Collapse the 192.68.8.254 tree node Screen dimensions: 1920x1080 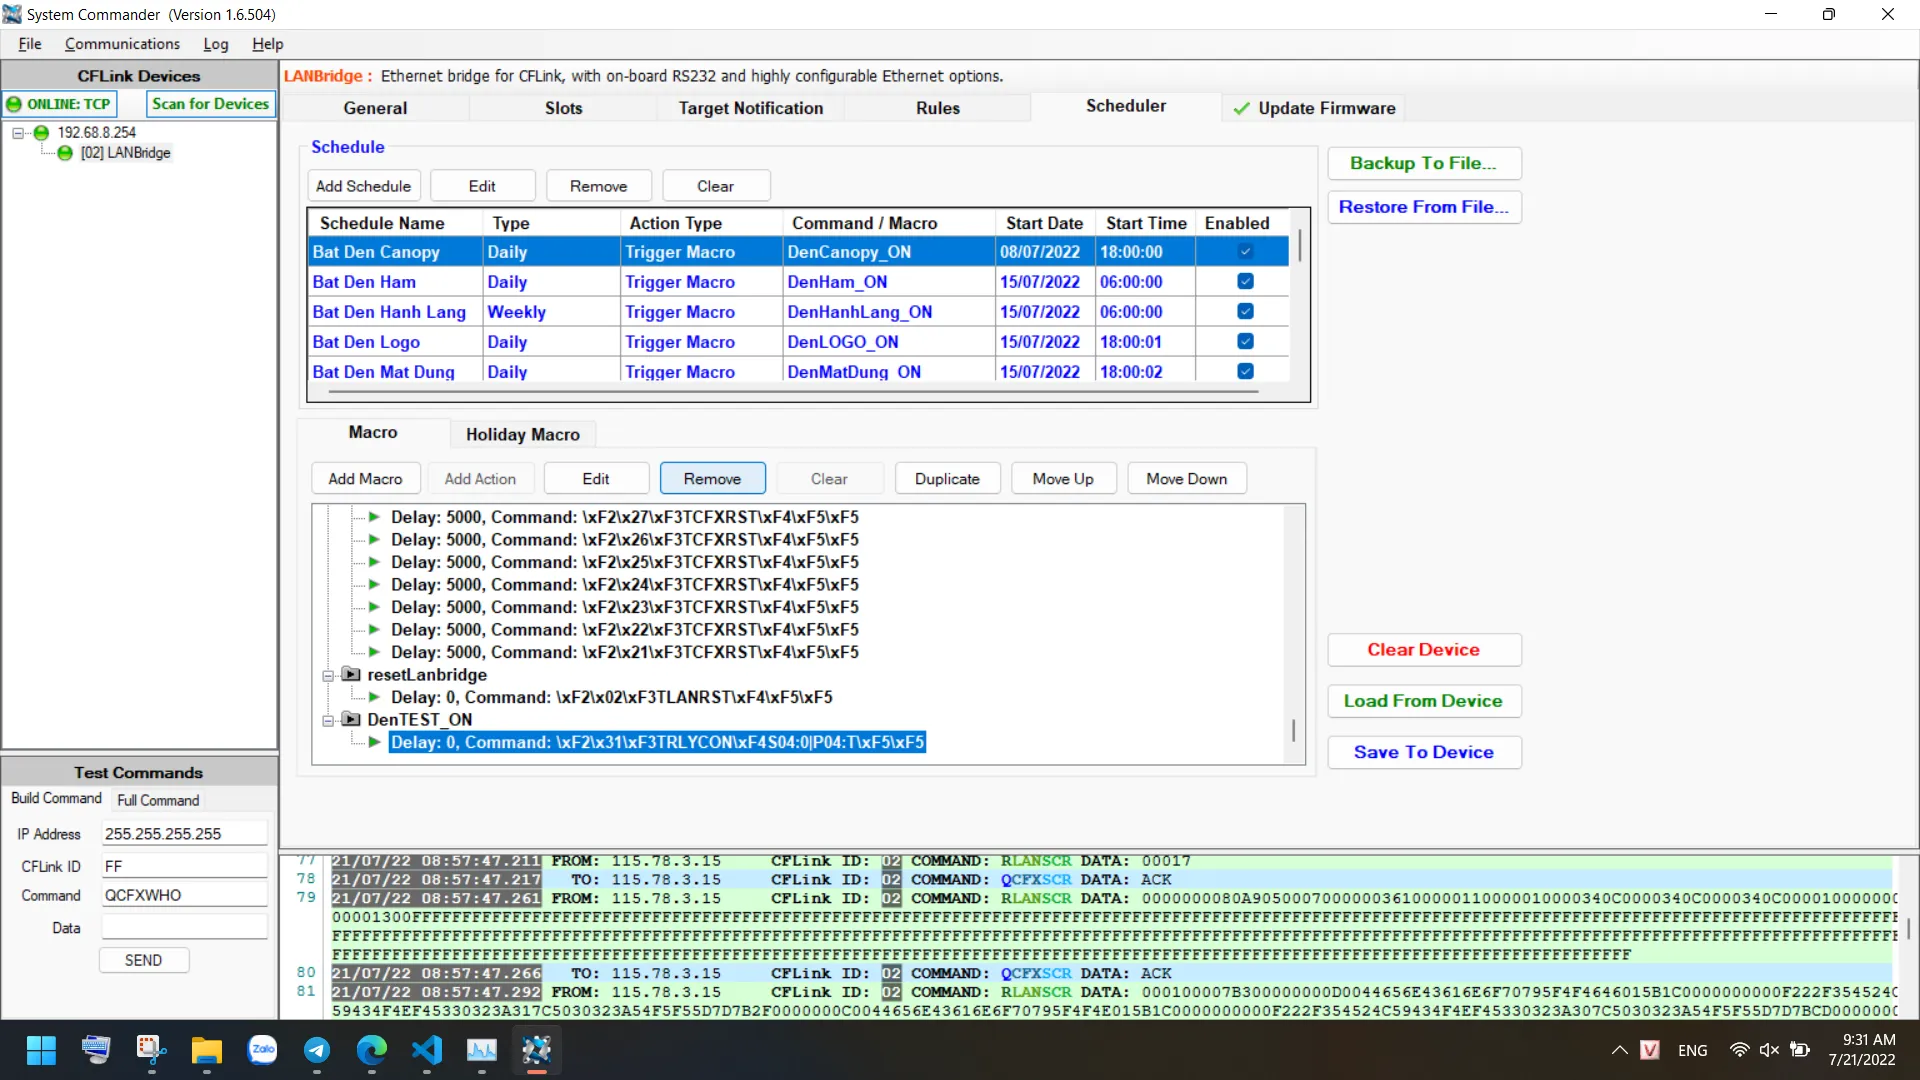(18, 132)
